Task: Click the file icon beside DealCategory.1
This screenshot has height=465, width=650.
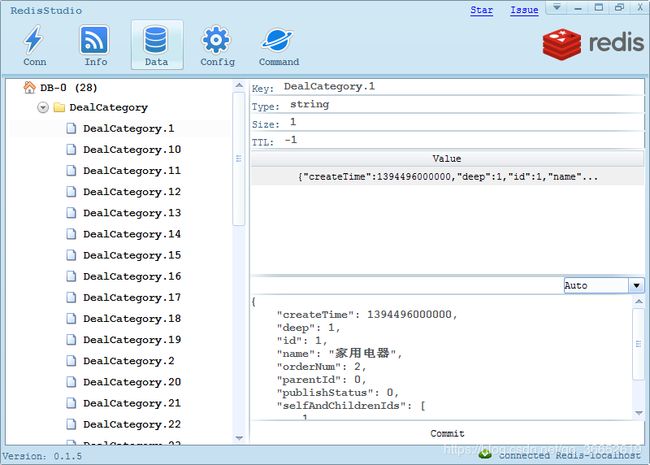Action: 71,128
